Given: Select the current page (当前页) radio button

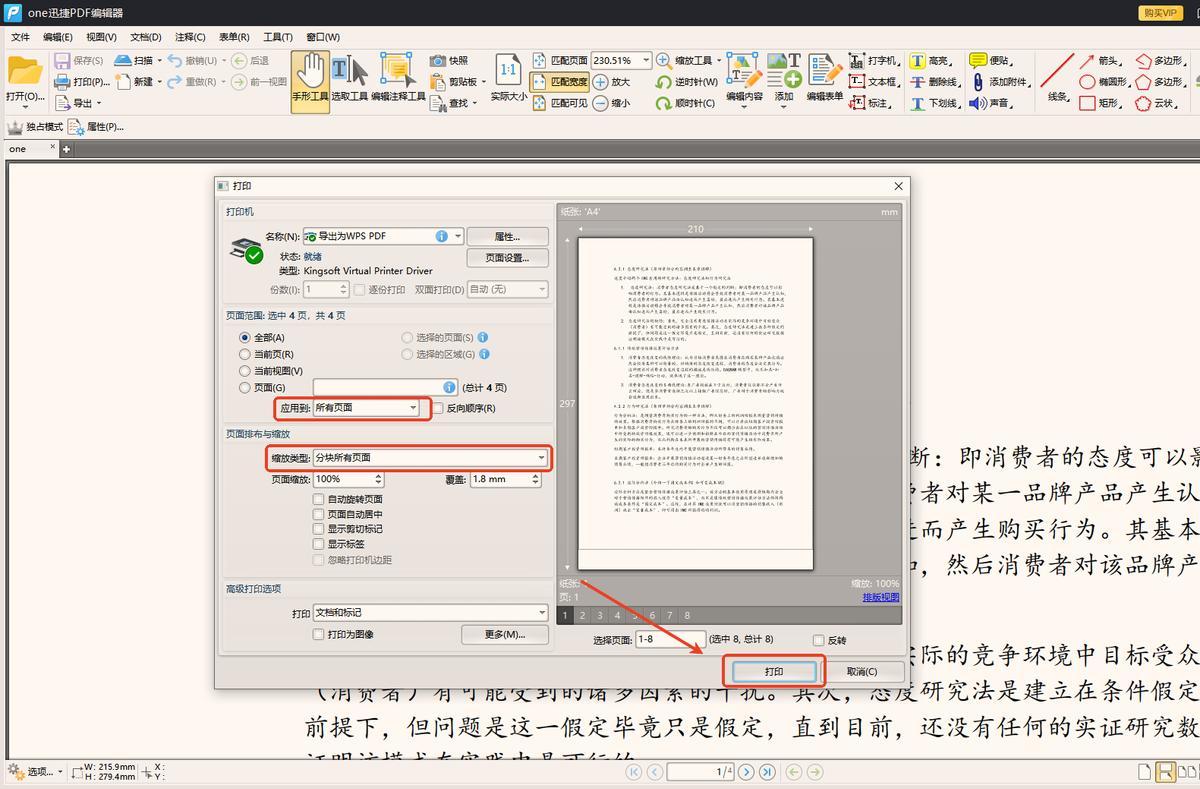Looking at the screenshot, I should tap(245, 354).
